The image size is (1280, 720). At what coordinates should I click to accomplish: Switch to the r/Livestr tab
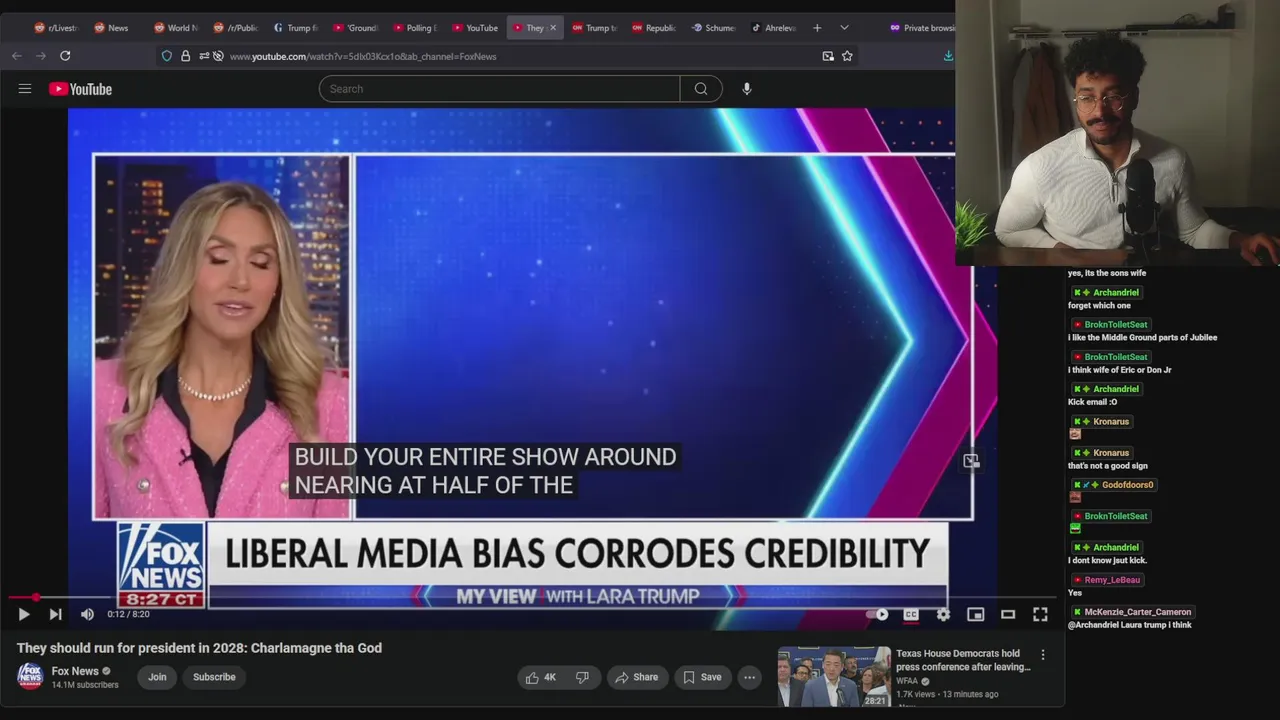(56, 28)
